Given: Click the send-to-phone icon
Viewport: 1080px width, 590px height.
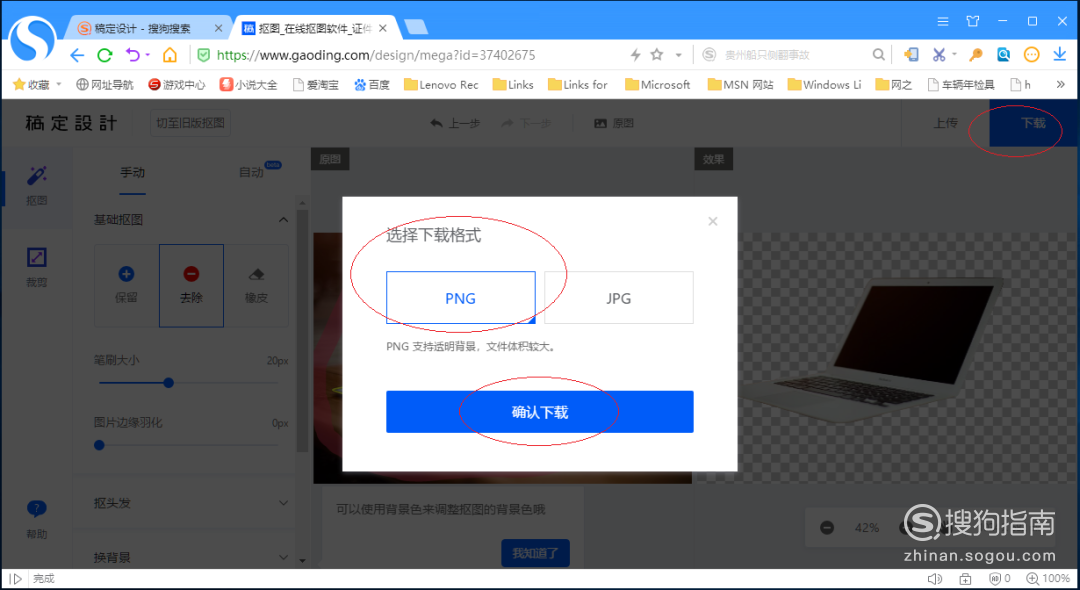Looking at the screenshot, I should point(911,55).
